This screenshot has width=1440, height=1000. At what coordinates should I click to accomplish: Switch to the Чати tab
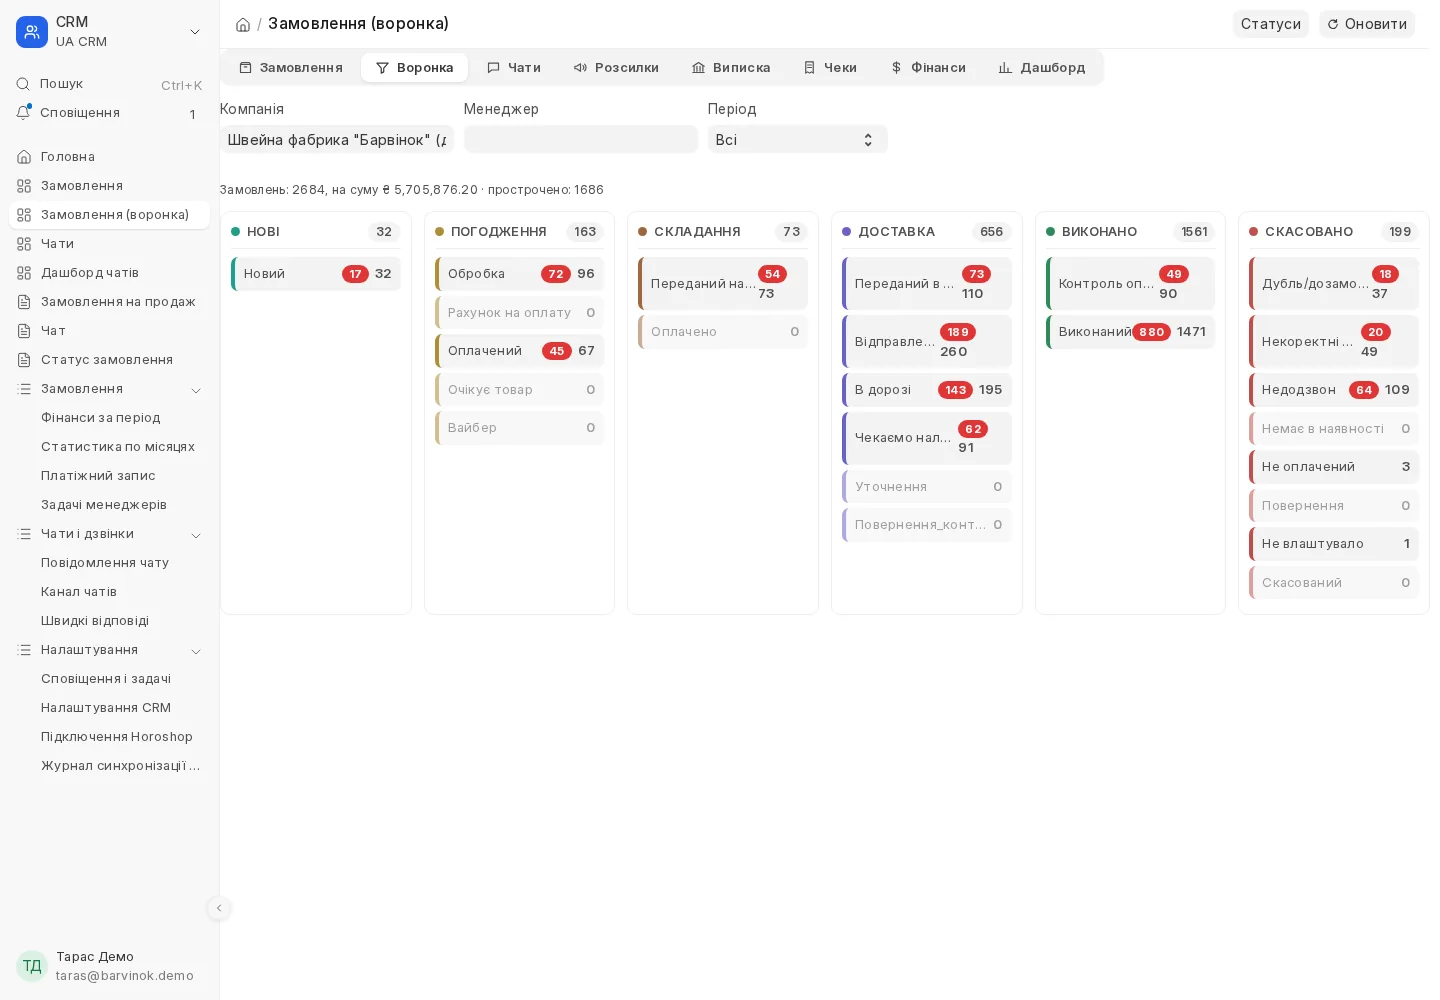(514, 68)
